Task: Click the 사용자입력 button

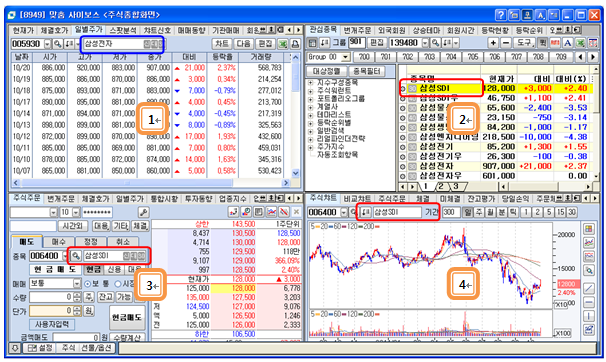Action: pyautogui.click(x=52, y=324)
